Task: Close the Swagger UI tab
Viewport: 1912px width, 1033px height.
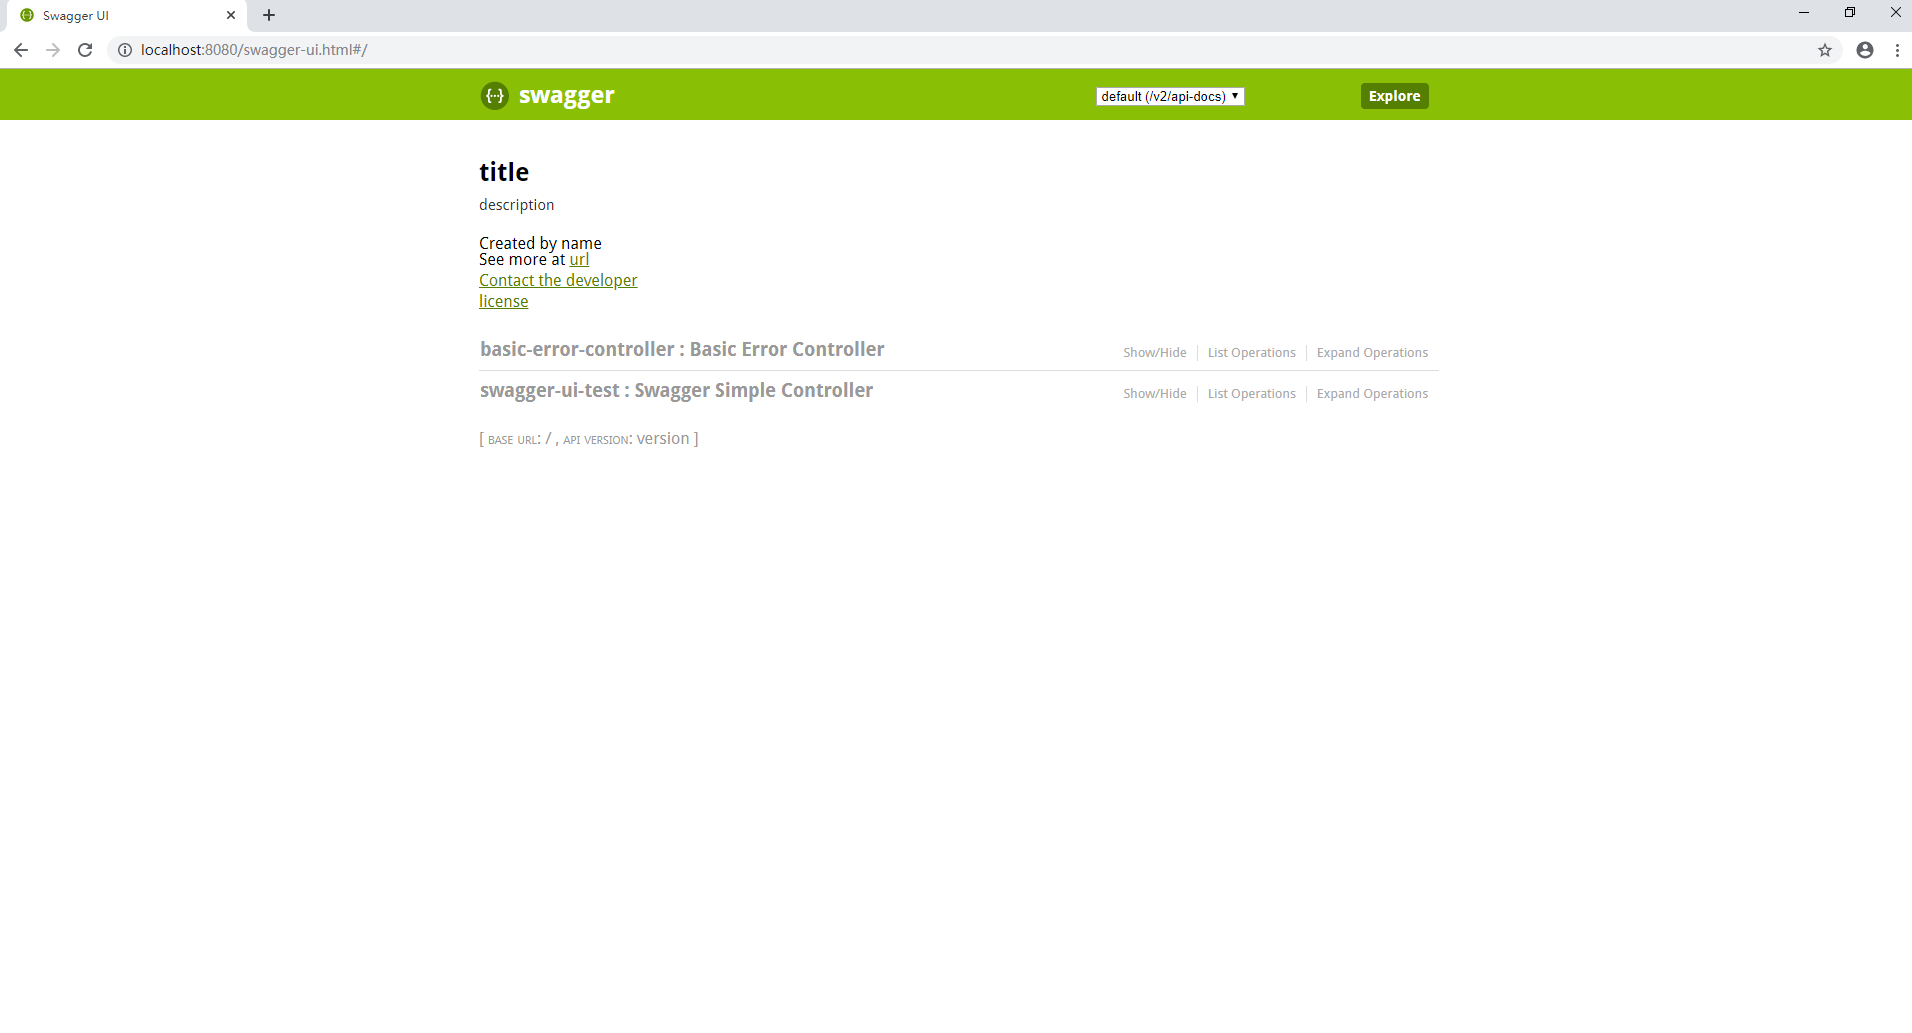Action: tap(231, 15)
